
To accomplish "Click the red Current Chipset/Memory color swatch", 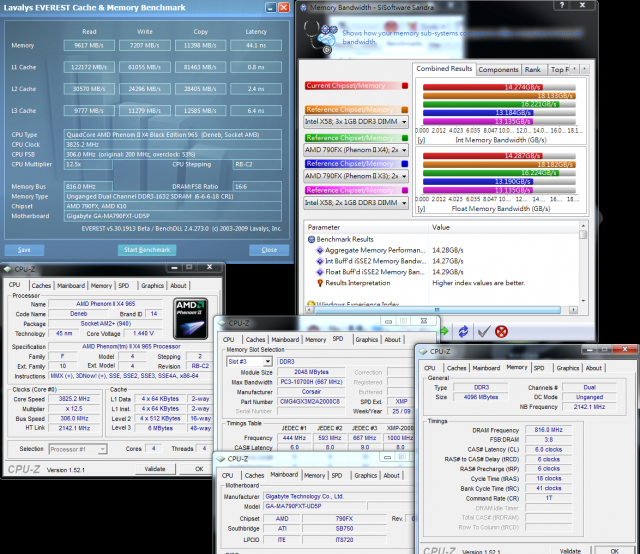I will 405,86.
